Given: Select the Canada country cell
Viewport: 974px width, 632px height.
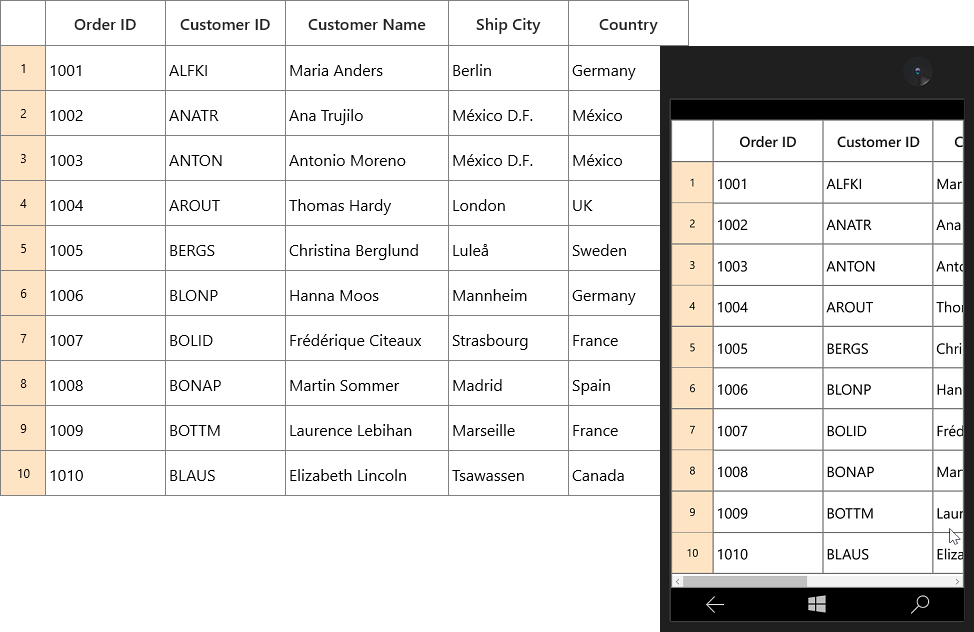Looking at the screenshot, I should [x=615, y=474].
